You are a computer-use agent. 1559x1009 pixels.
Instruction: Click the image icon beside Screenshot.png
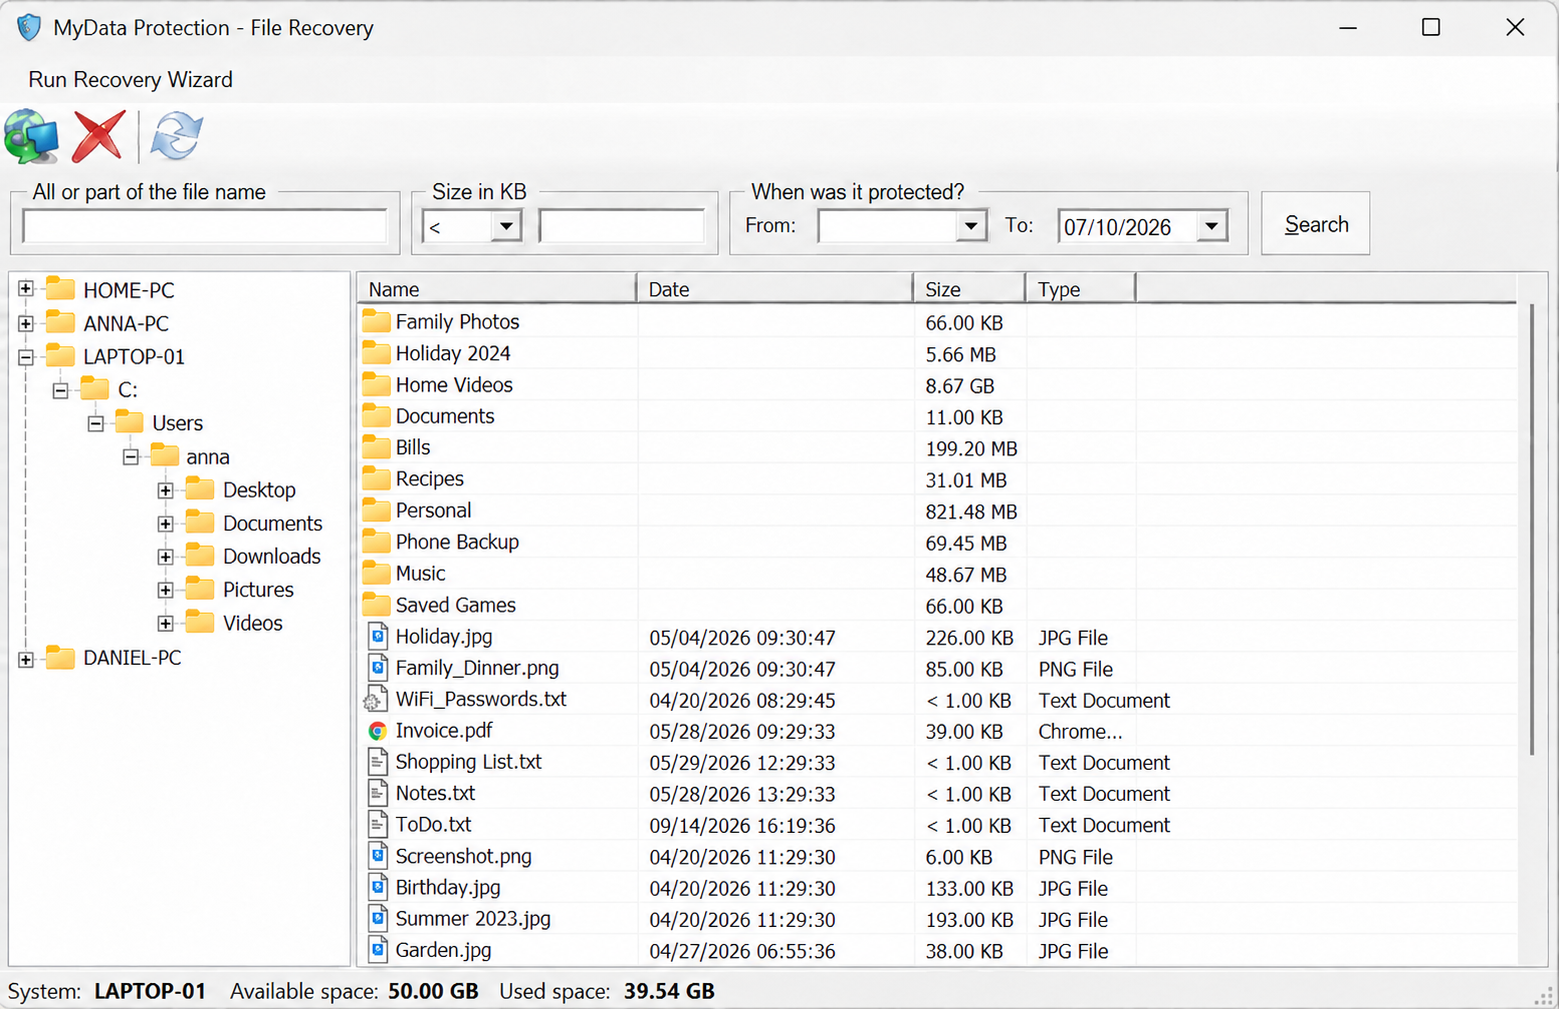pyautogui.click(x=377, y=857)
